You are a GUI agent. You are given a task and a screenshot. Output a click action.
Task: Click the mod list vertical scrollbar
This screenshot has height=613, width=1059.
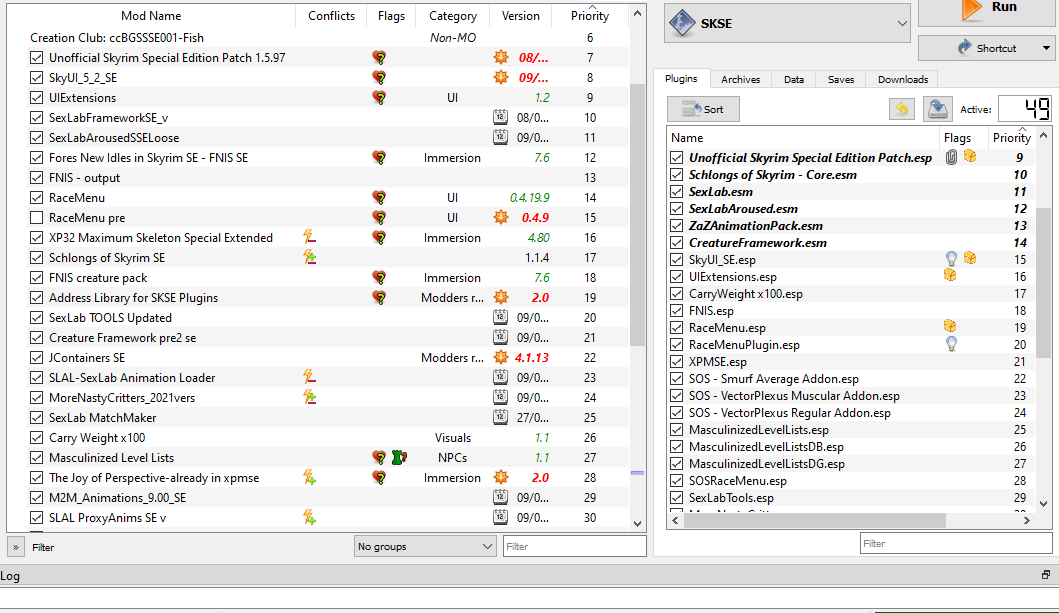637,215
